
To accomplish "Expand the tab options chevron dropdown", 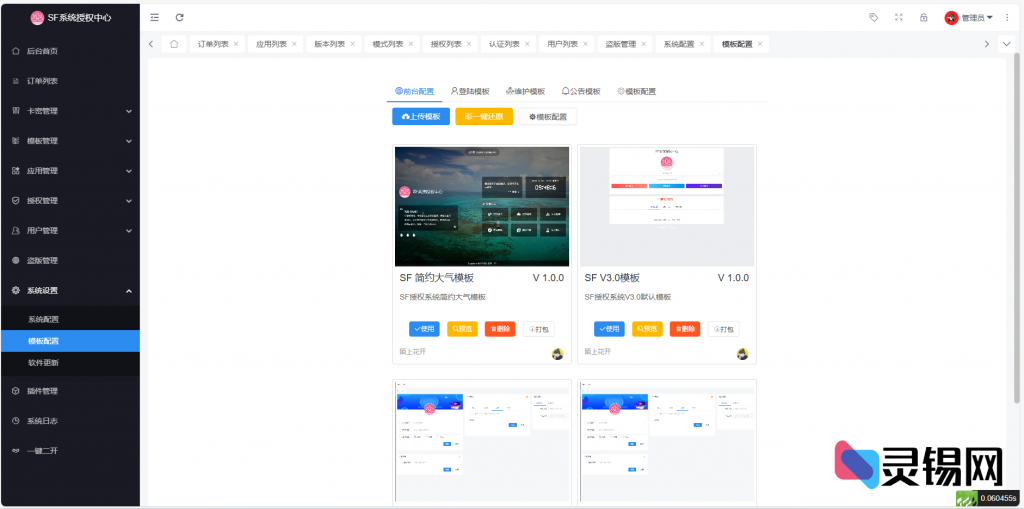I will point(1007,44).
